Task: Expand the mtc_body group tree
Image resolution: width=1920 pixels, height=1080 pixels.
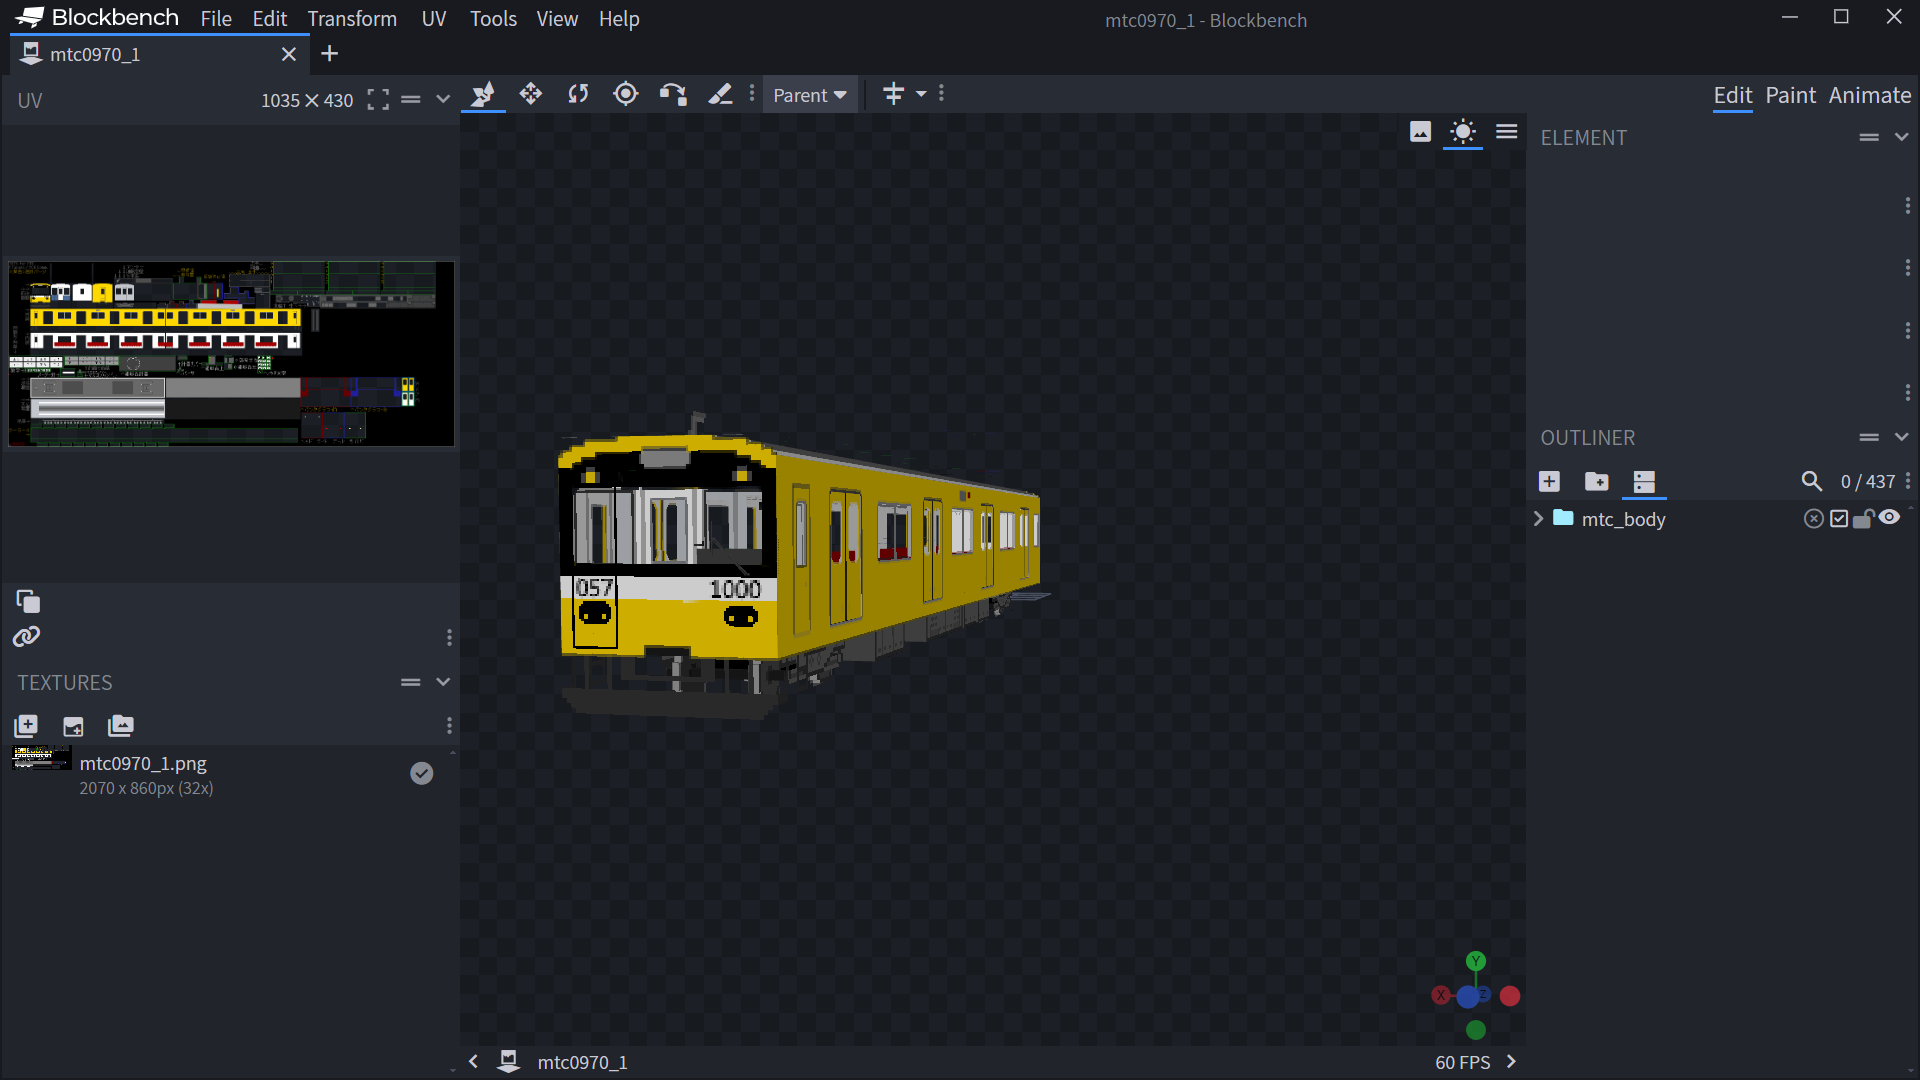Action: 1539,519
